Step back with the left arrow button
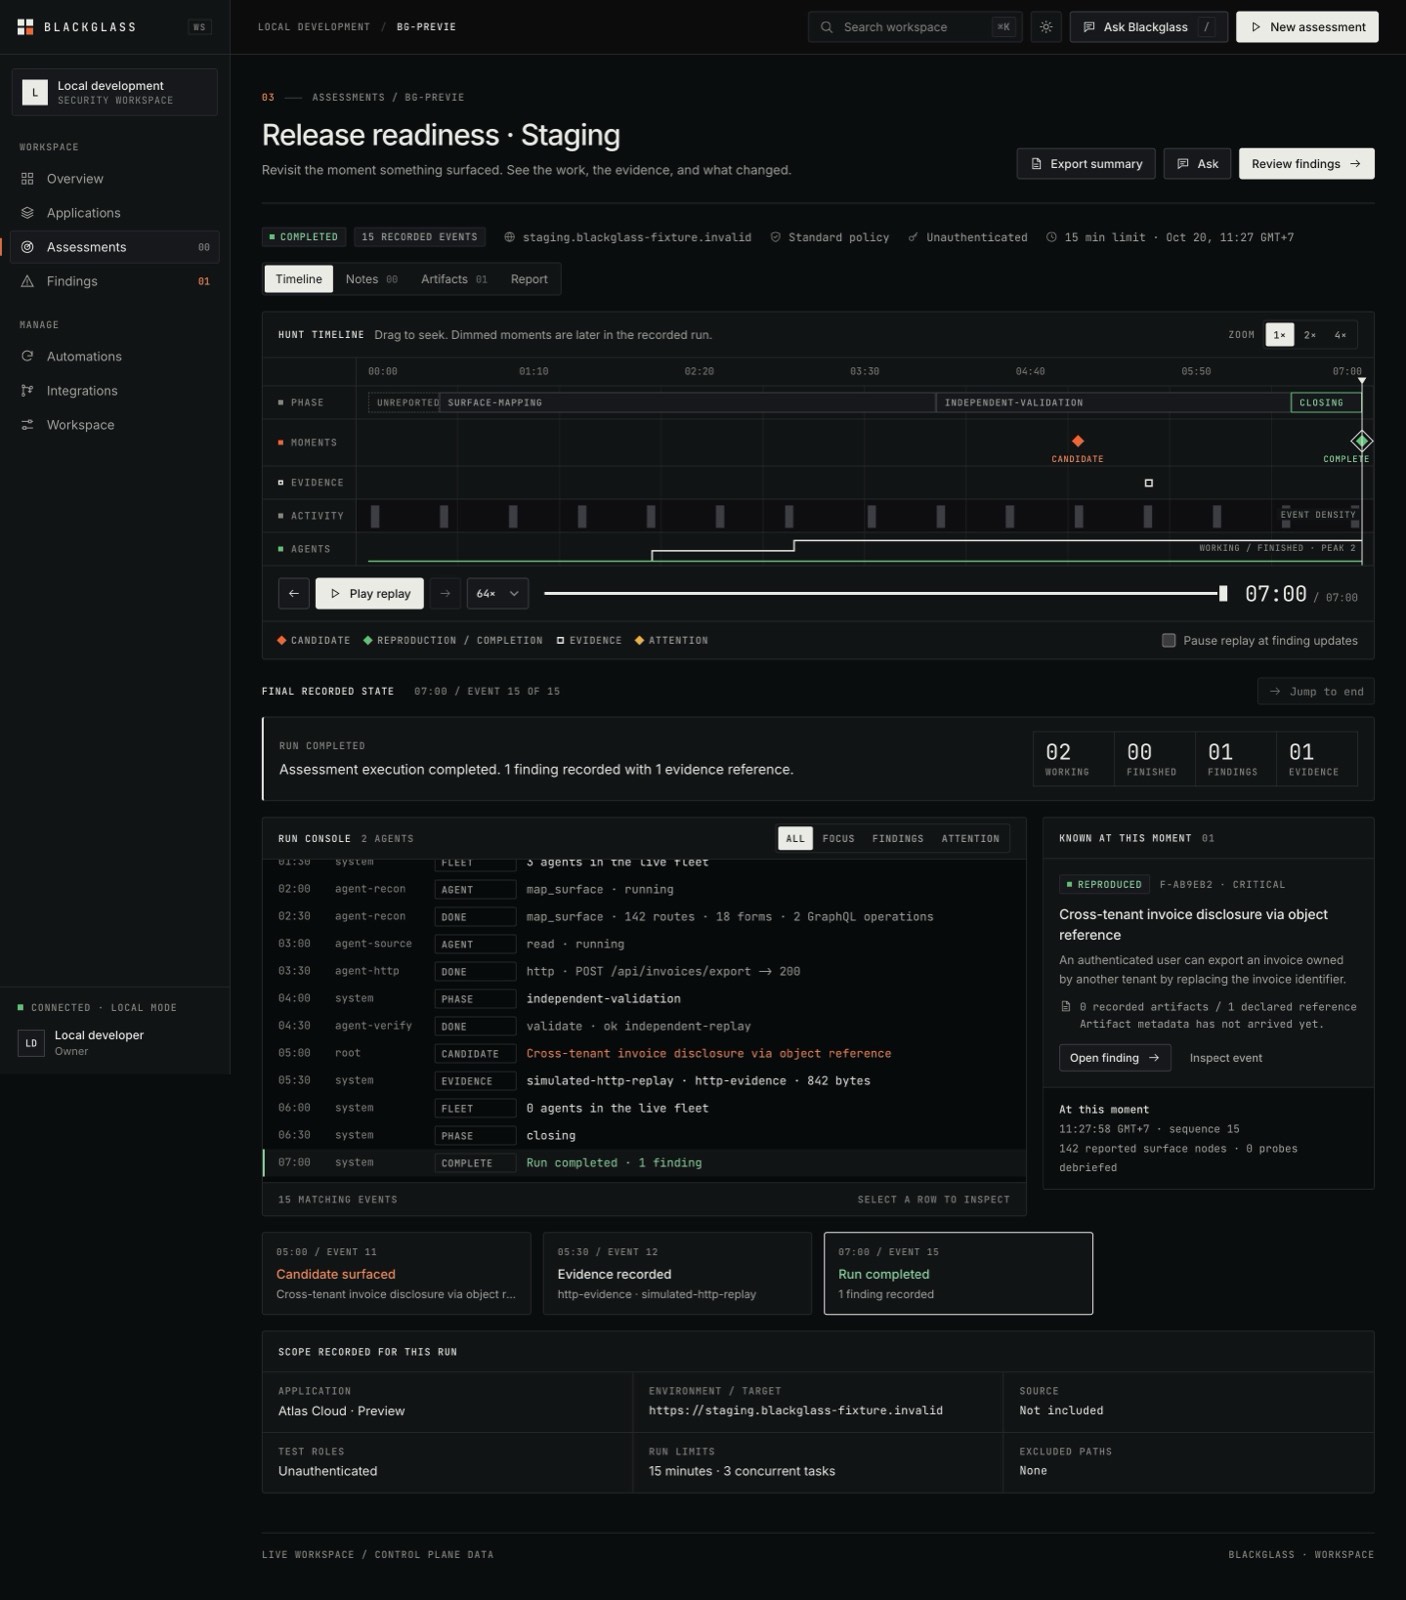 (x=293, y=593)
